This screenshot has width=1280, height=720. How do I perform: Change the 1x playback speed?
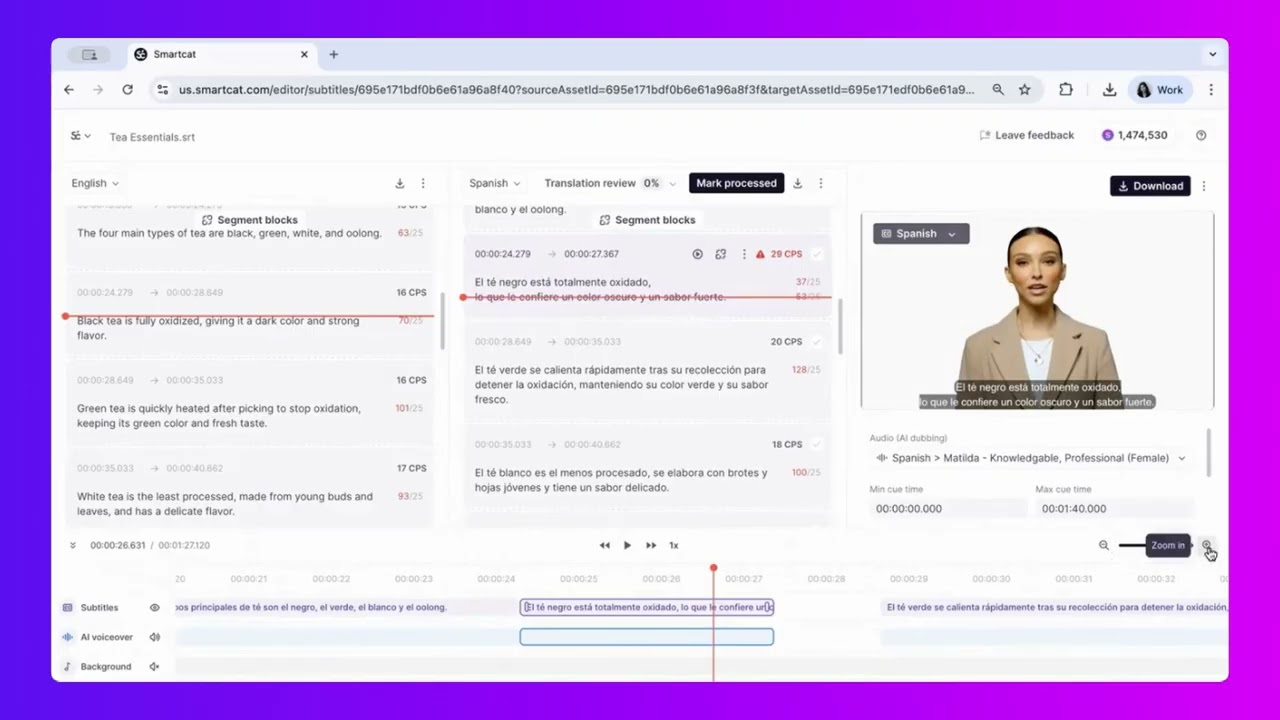674,545
